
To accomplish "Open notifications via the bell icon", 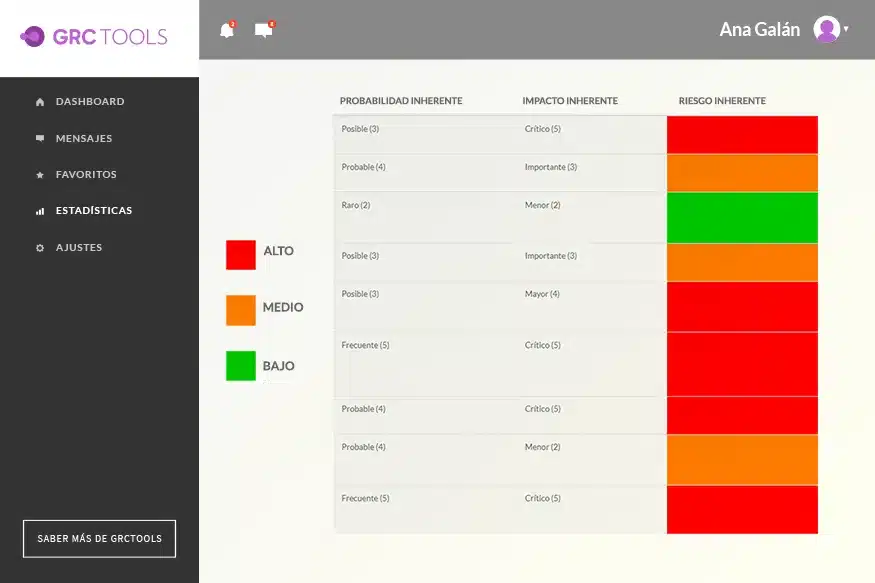I will 226,30.
